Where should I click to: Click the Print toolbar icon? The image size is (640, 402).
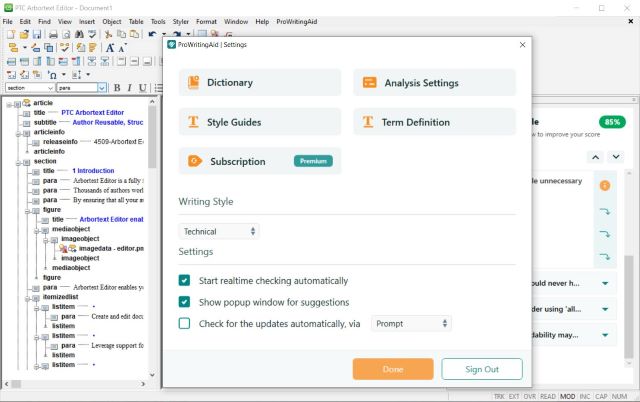53,35
